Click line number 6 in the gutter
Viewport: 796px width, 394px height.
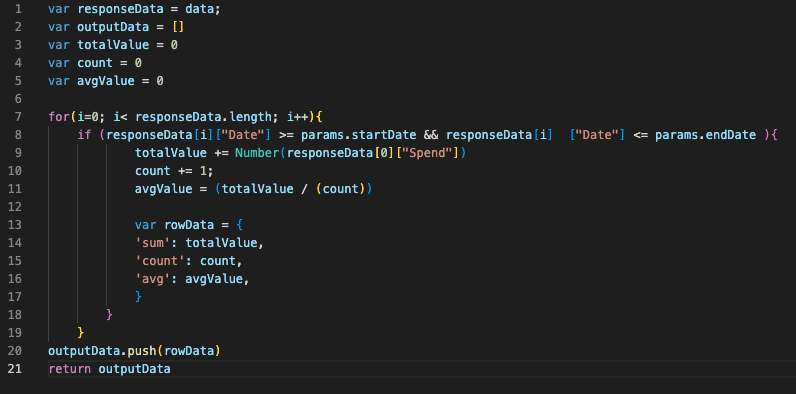coord(18,98)
